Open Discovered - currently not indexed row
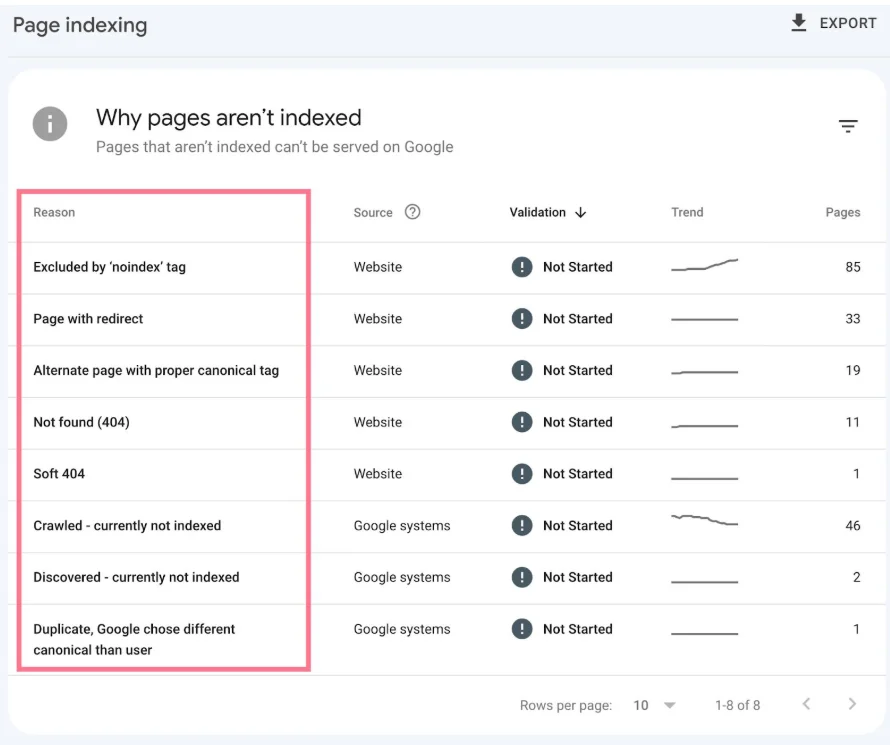The width and height of the screenshot is (890, 745). pos(447,578)
